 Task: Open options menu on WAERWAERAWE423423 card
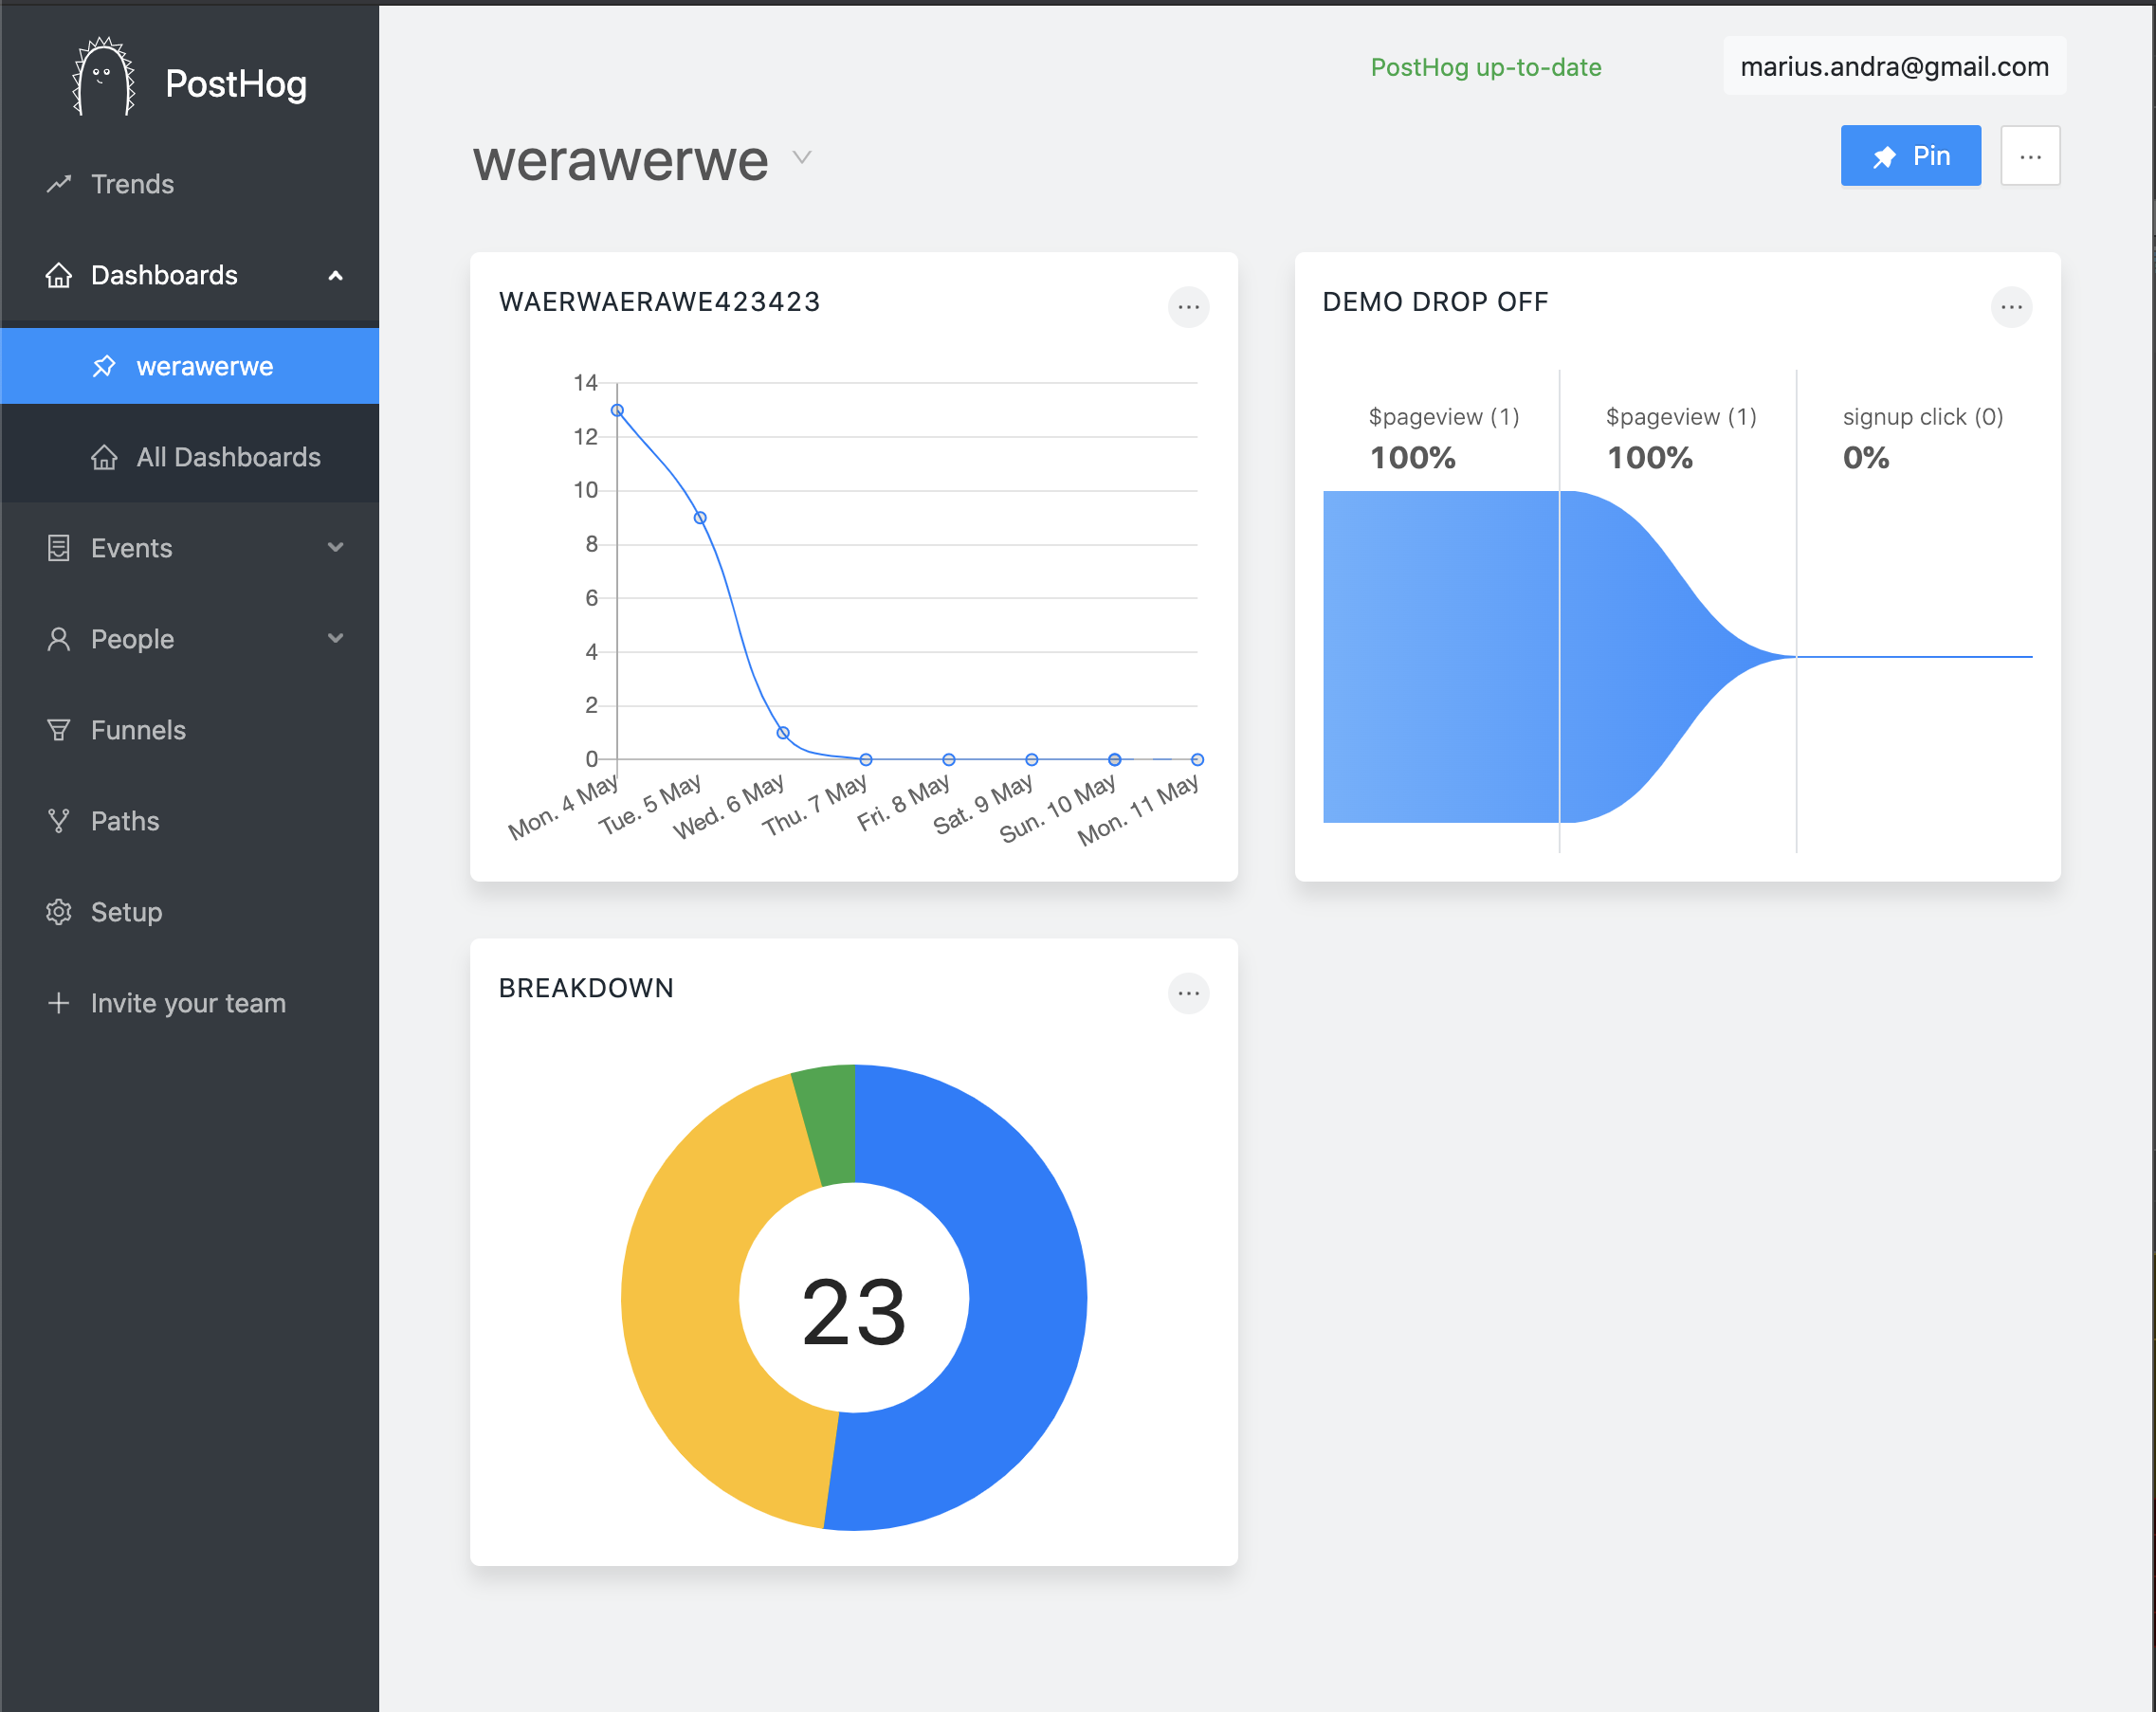click(x=1188, y=307)
